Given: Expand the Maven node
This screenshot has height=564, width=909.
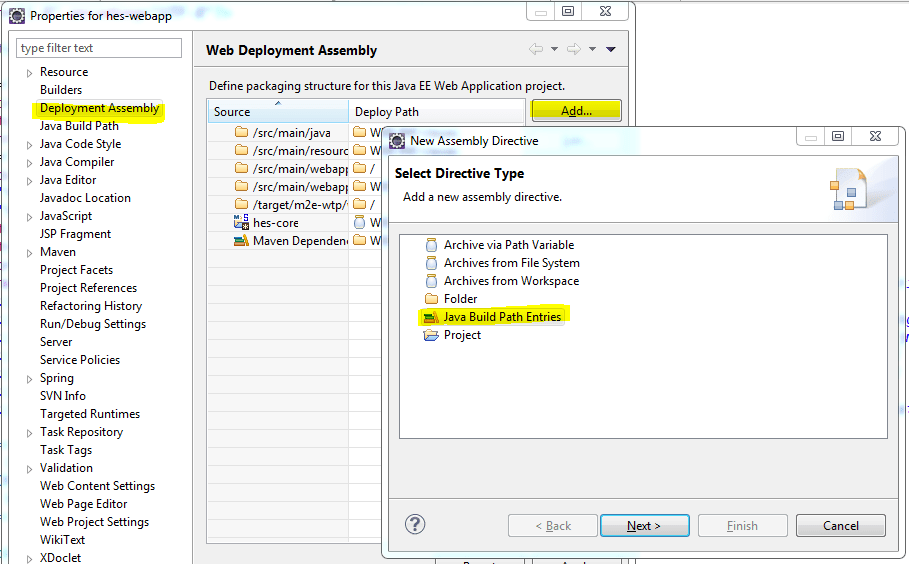Looking at the screenshot, I should click(29, 253).
